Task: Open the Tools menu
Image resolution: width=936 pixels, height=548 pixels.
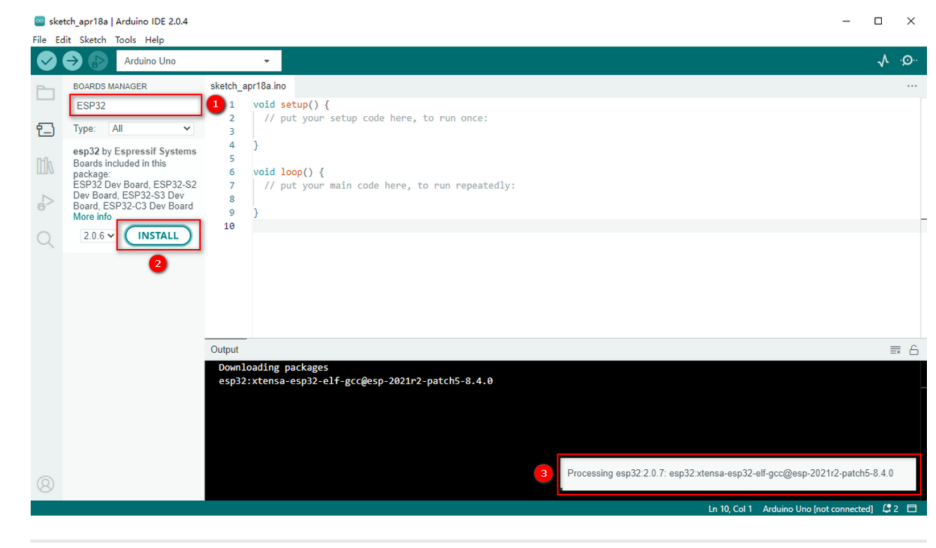Action: (125, 40)
